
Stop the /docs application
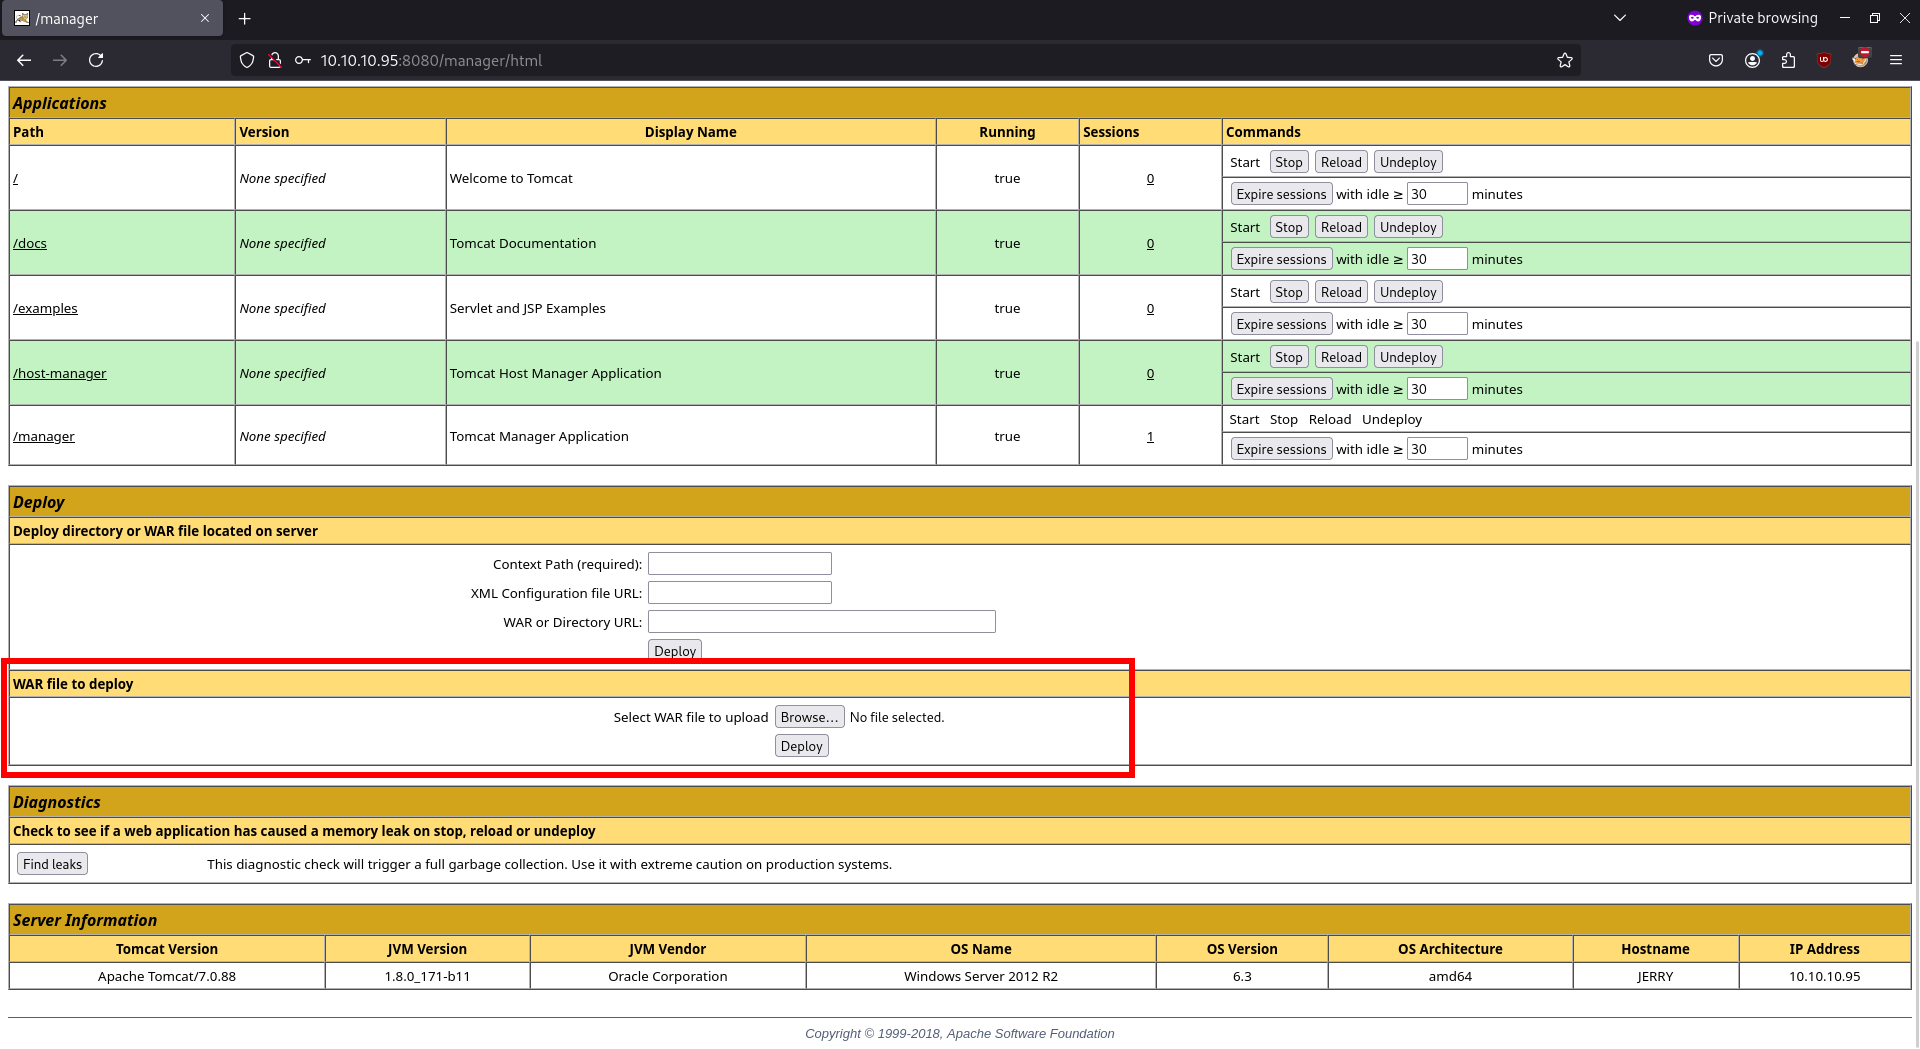point(1289,227)
